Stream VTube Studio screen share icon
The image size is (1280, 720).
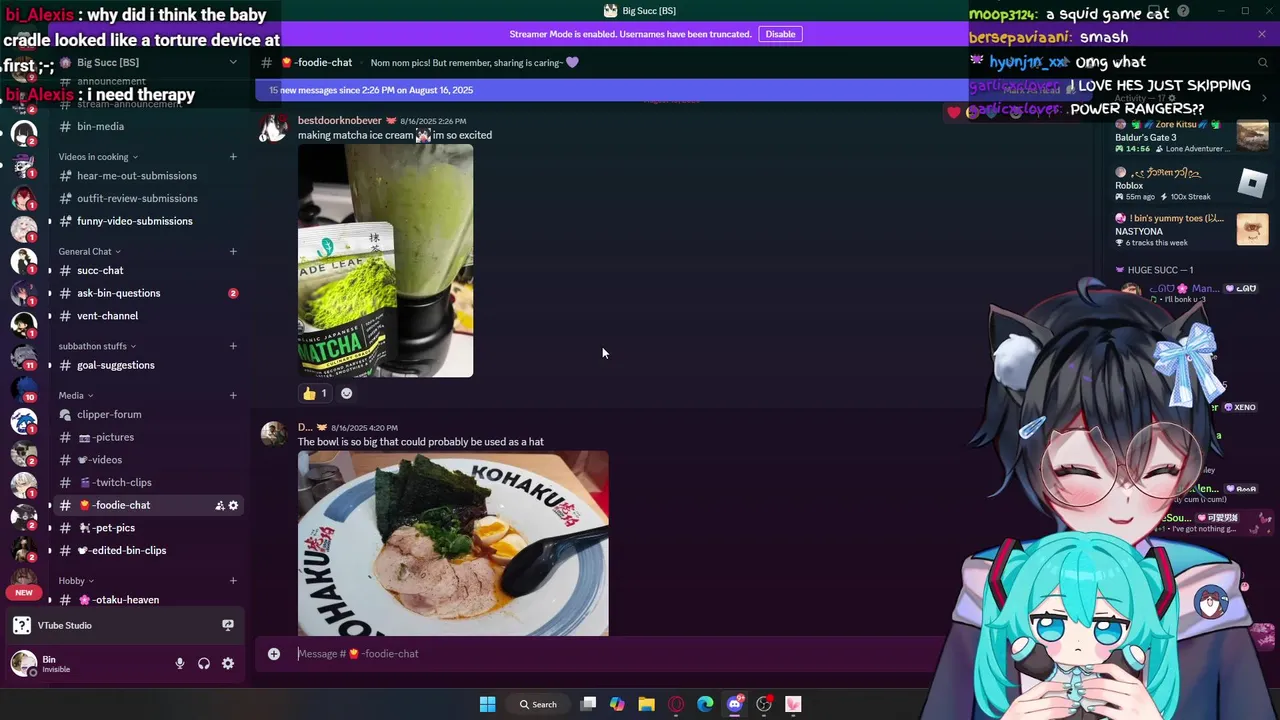228,625
